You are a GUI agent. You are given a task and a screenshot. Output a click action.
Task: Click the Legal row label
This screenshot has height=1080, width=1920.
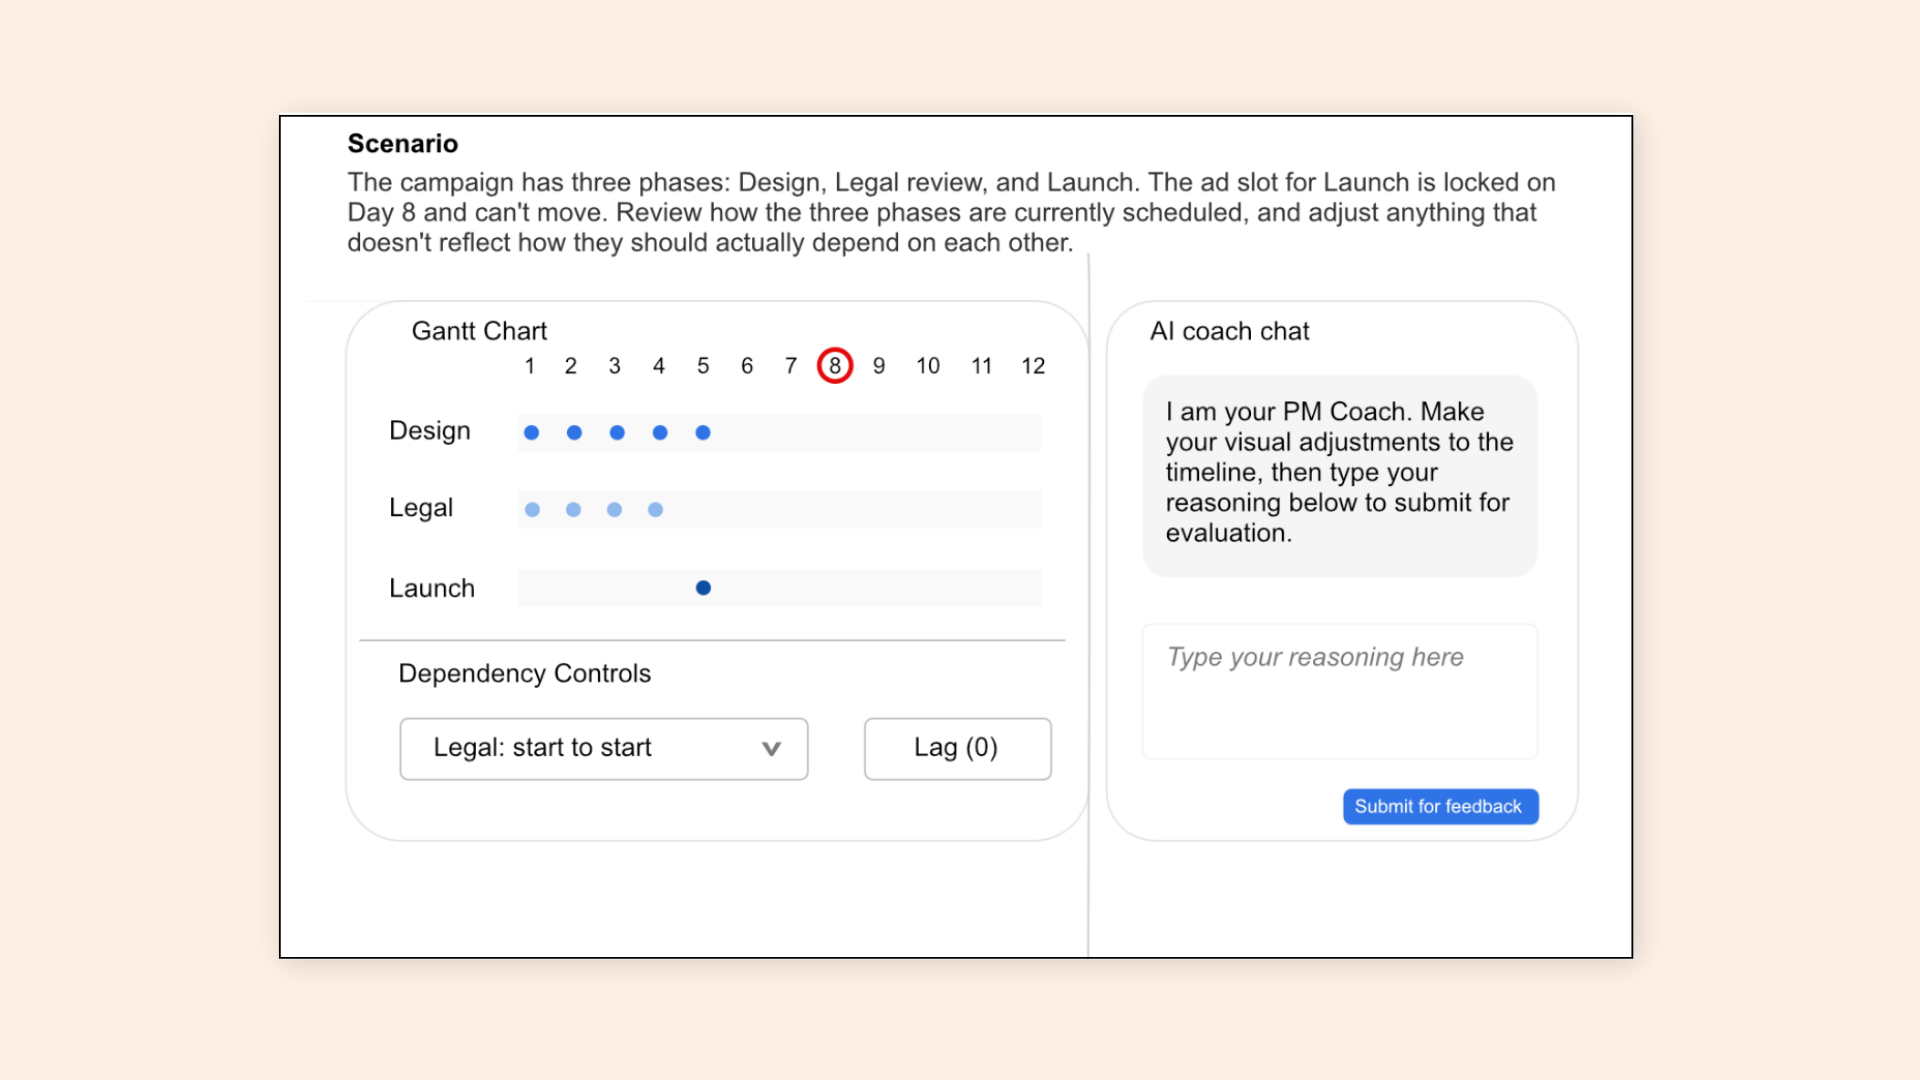[x=421, y=508]
